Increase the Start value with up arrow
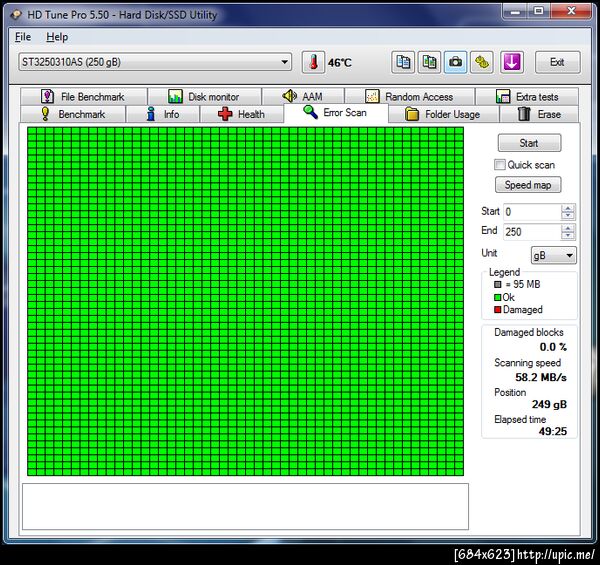The height and width of the screenshot is (565, 600). pyautogui.click(x=568, y=208)
